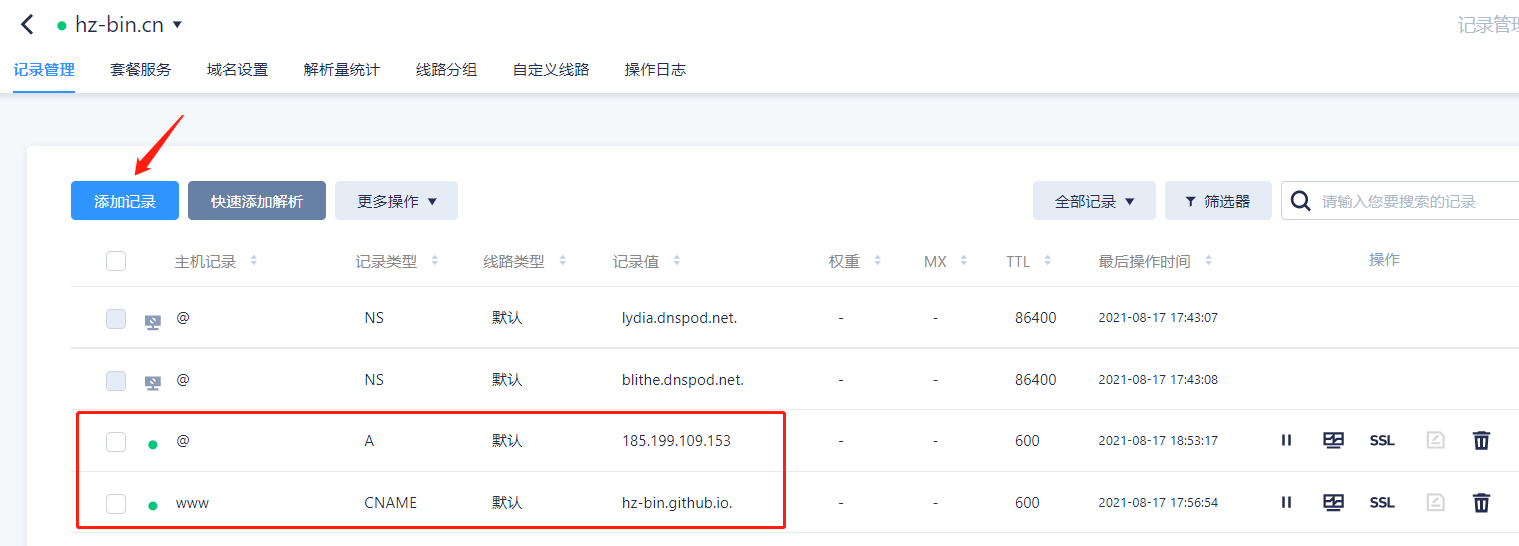
Task: Pause the www CNAME record
Action: click(x=1286, y=502)
